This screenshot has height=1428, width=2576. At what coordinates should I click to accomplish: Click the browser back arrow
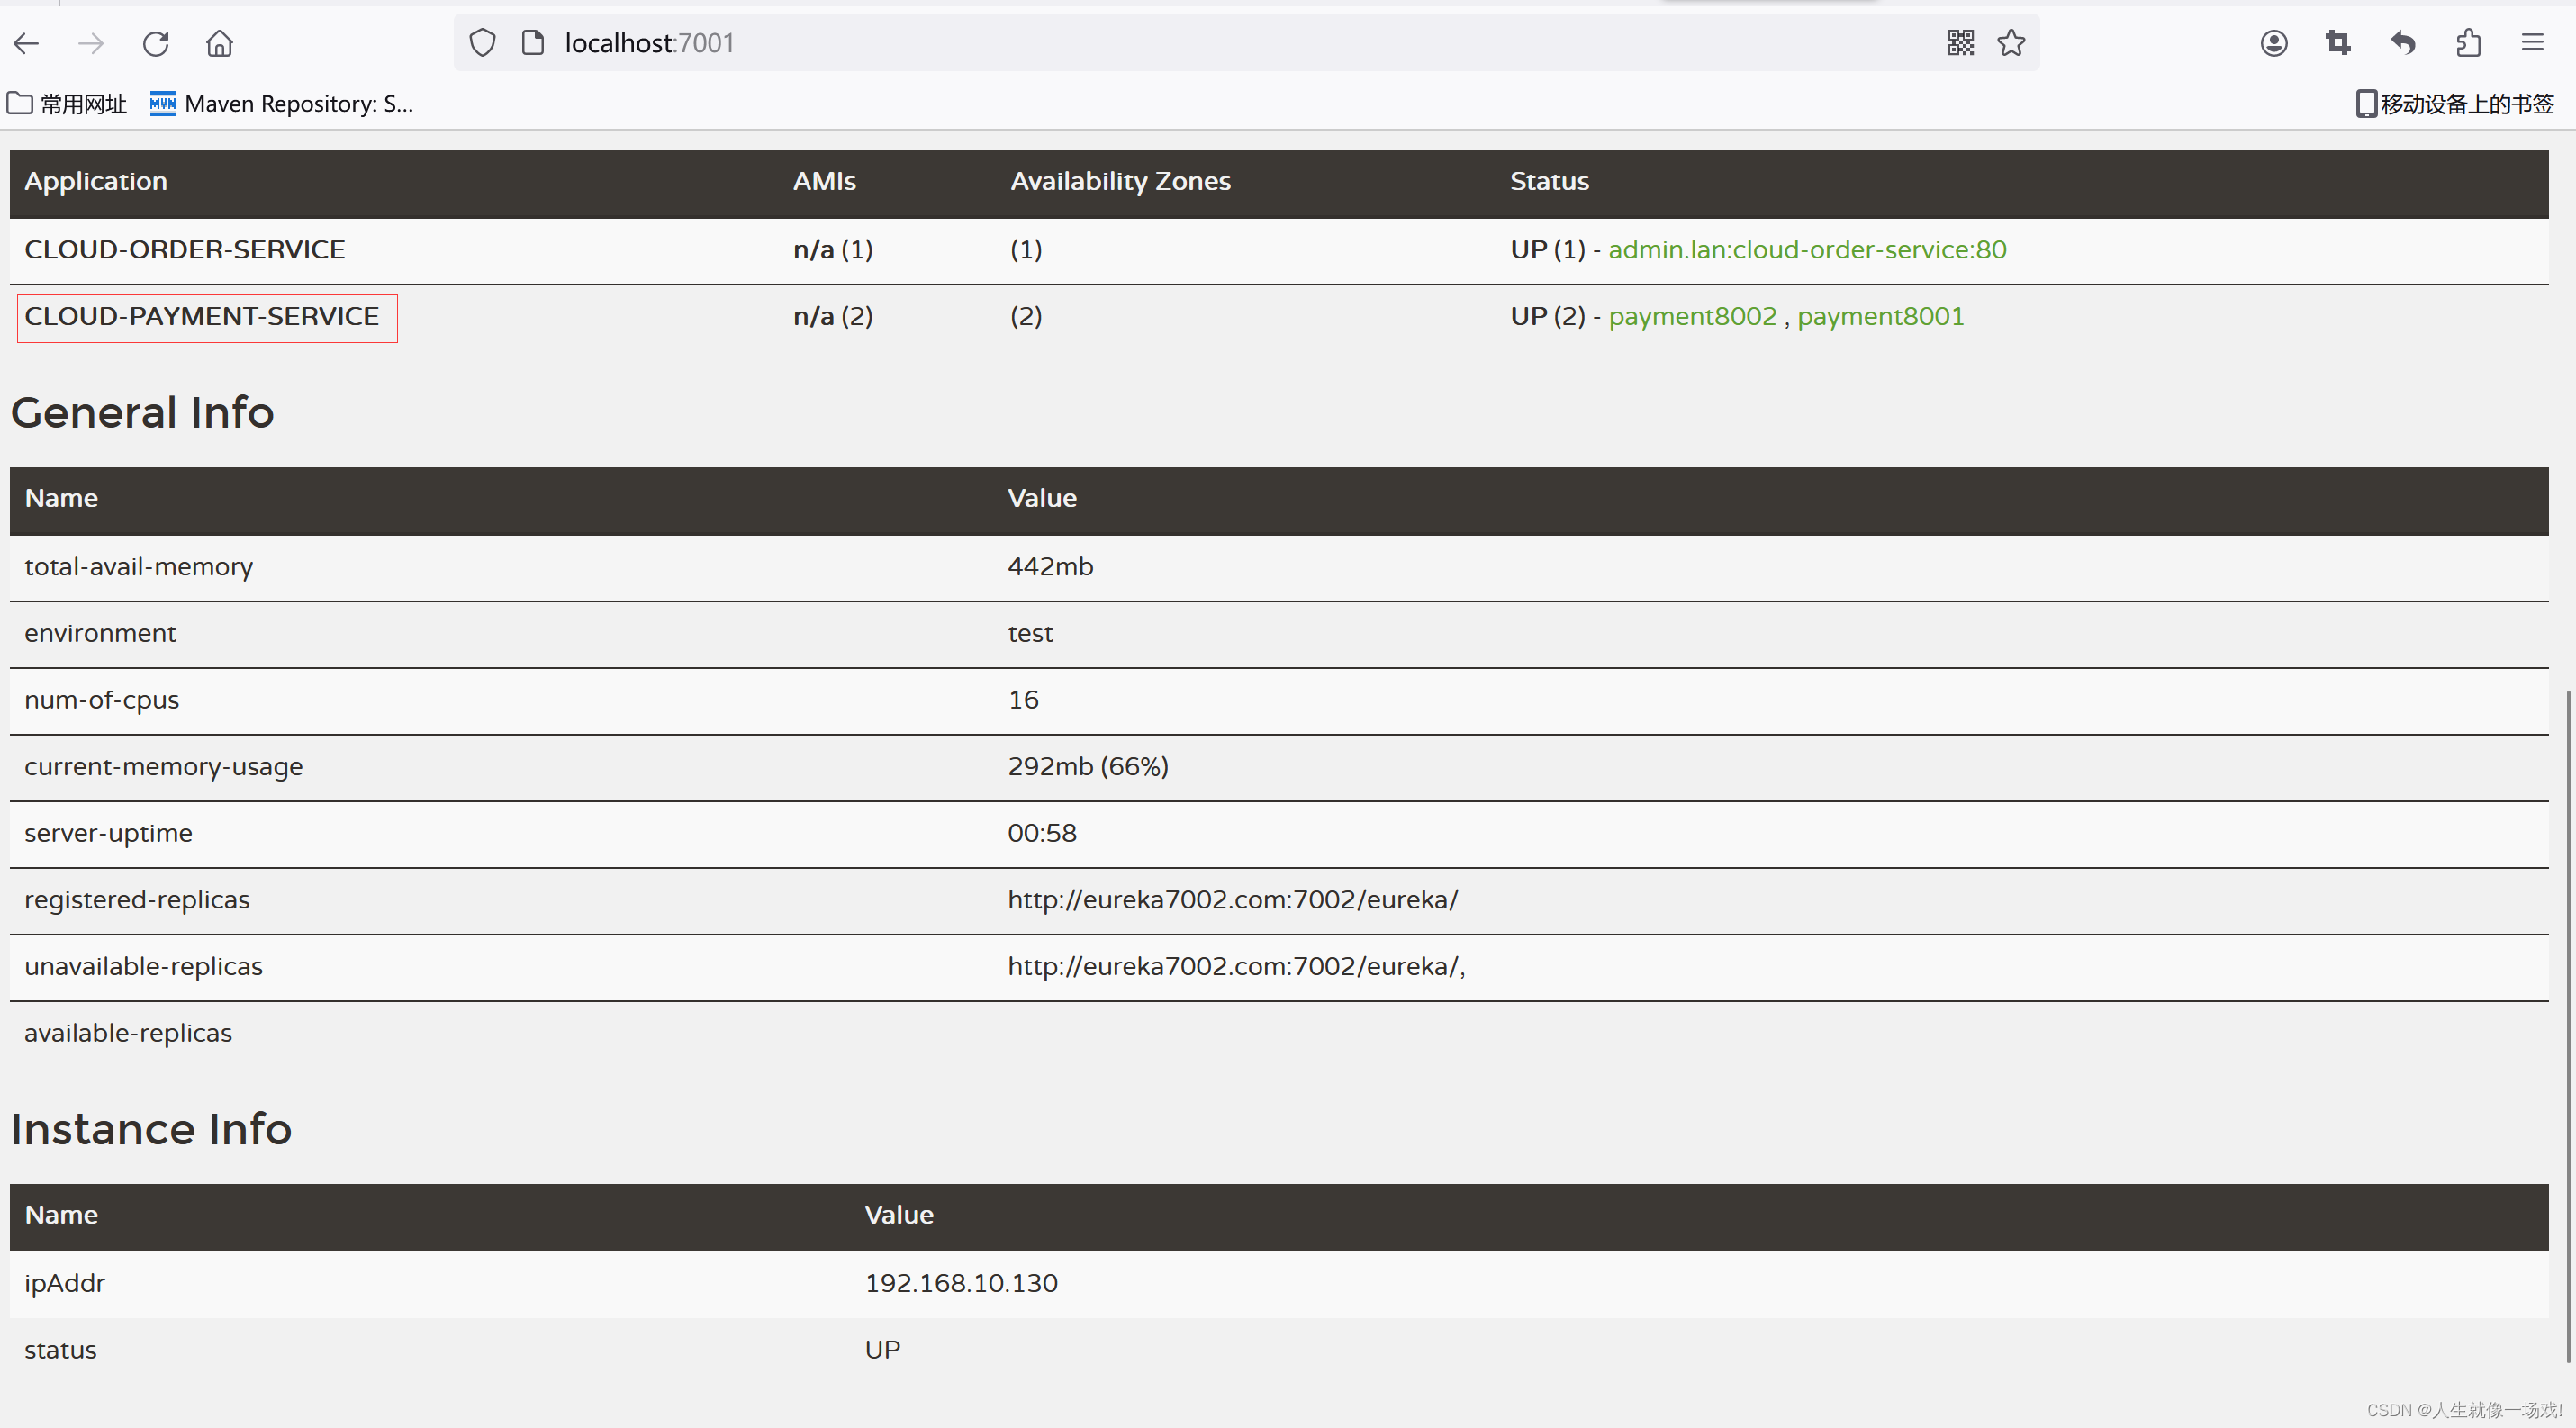pos(27,43)
